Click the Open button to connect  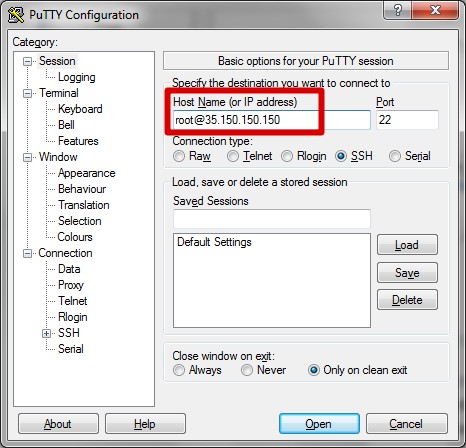tap(319, 424)
